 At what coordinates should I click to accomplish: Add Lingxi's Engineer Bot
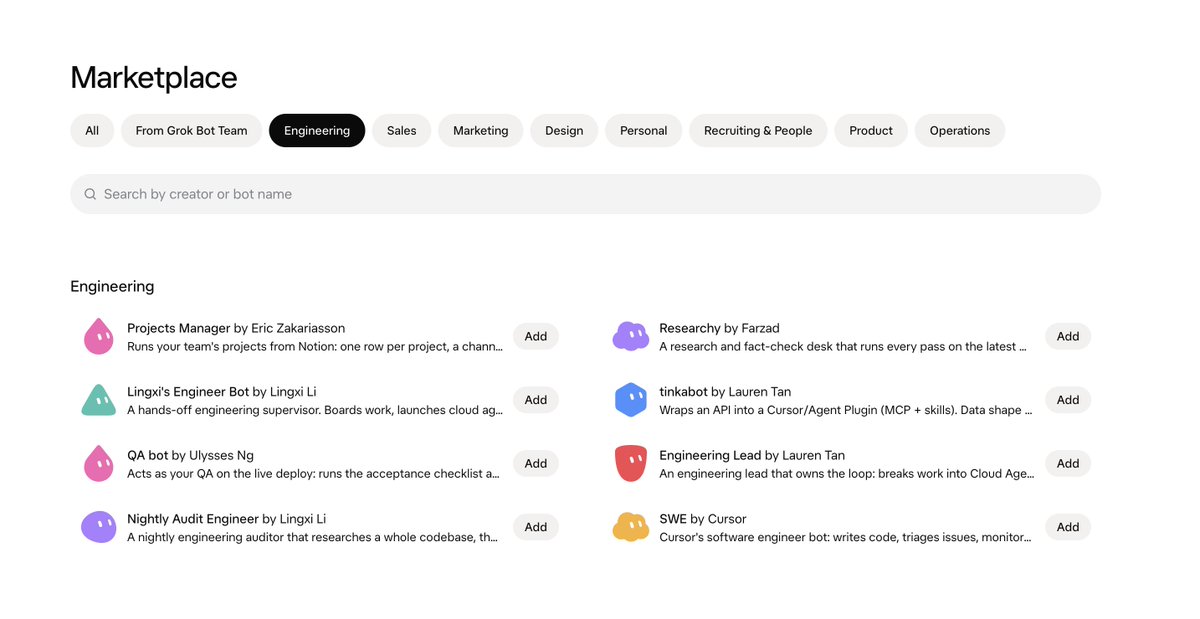(x=536, y=400)
